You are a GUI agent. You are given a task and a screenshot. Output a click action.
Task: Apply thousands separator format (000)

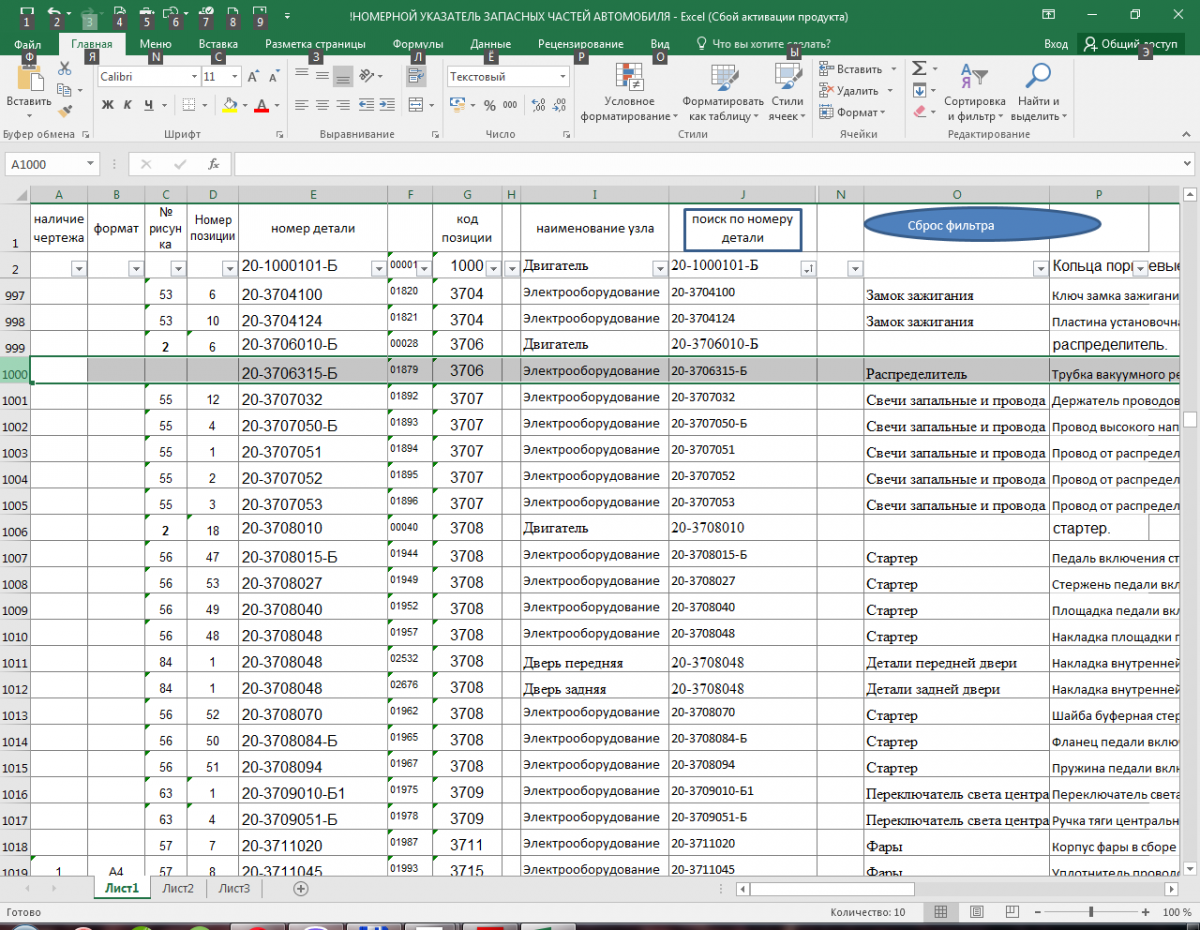tap(510, 105)
